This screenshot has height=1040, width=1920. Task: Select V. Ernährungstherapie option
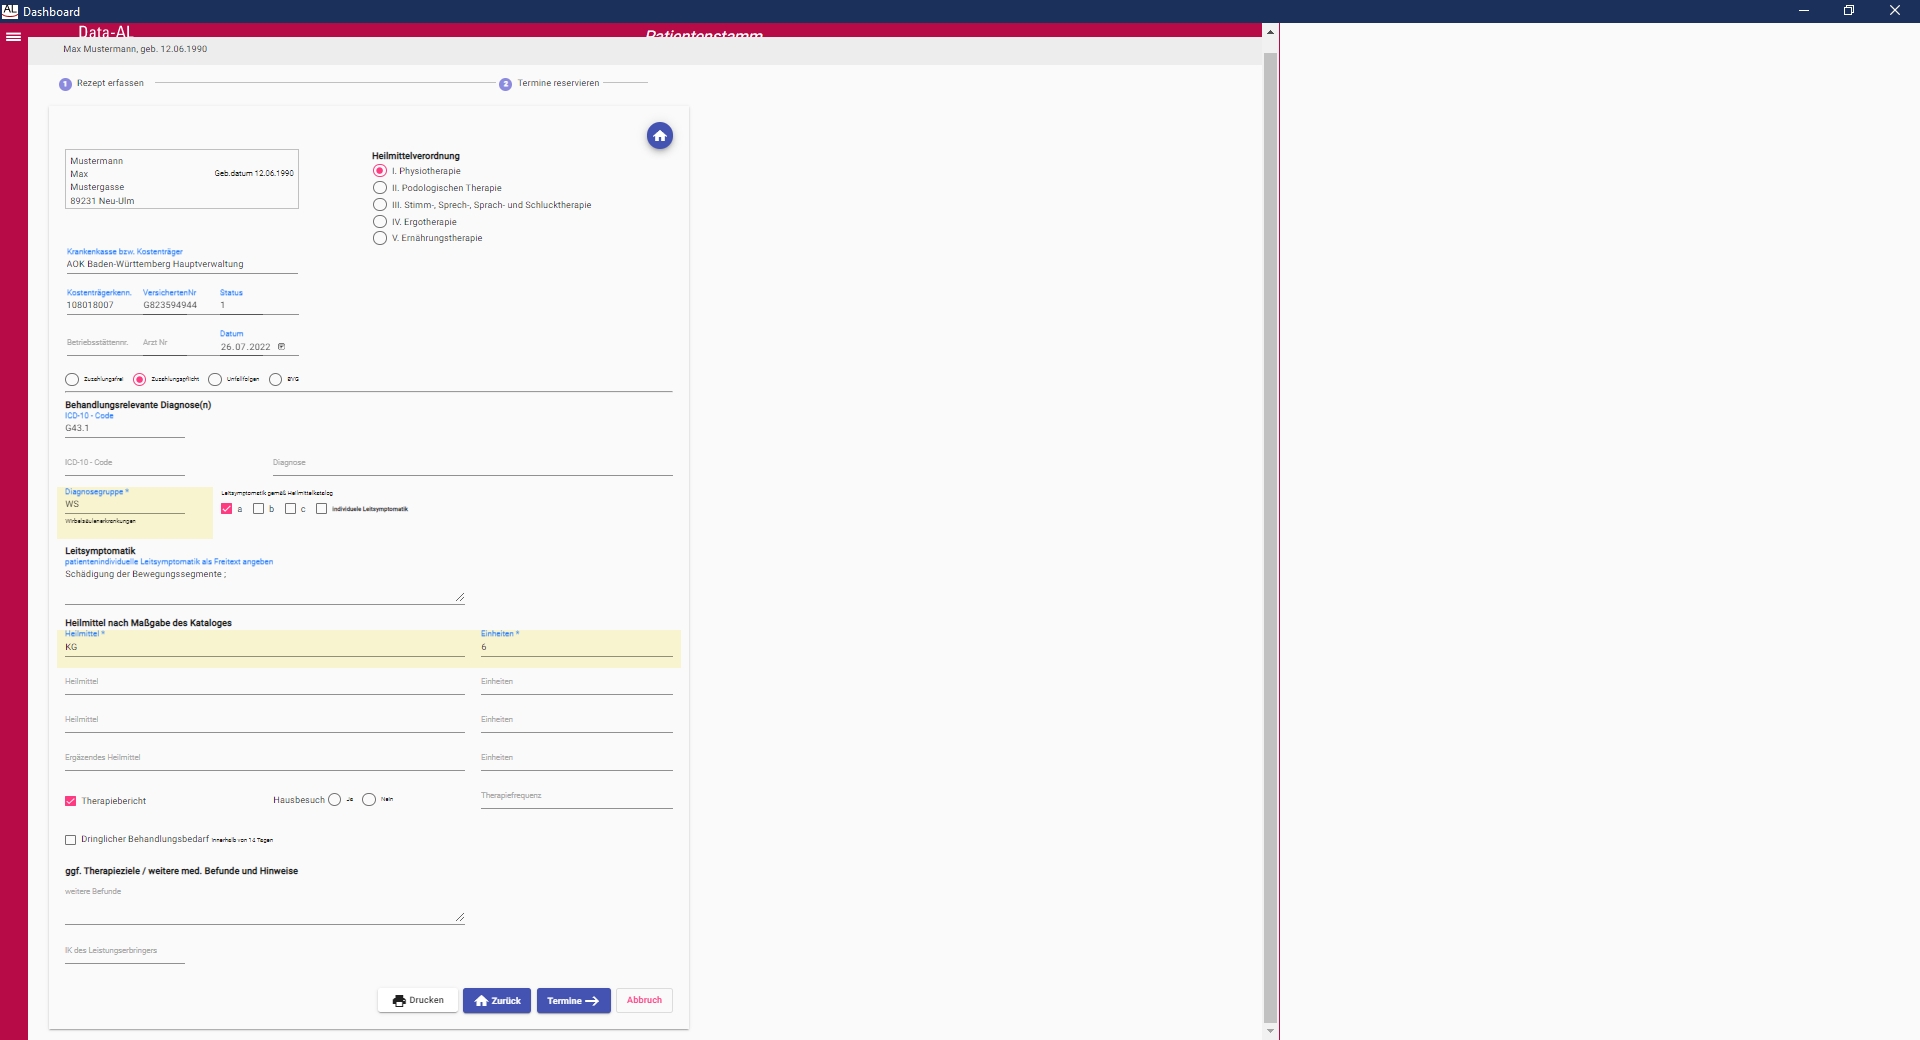pyautogui.click(x=380, y=238)
